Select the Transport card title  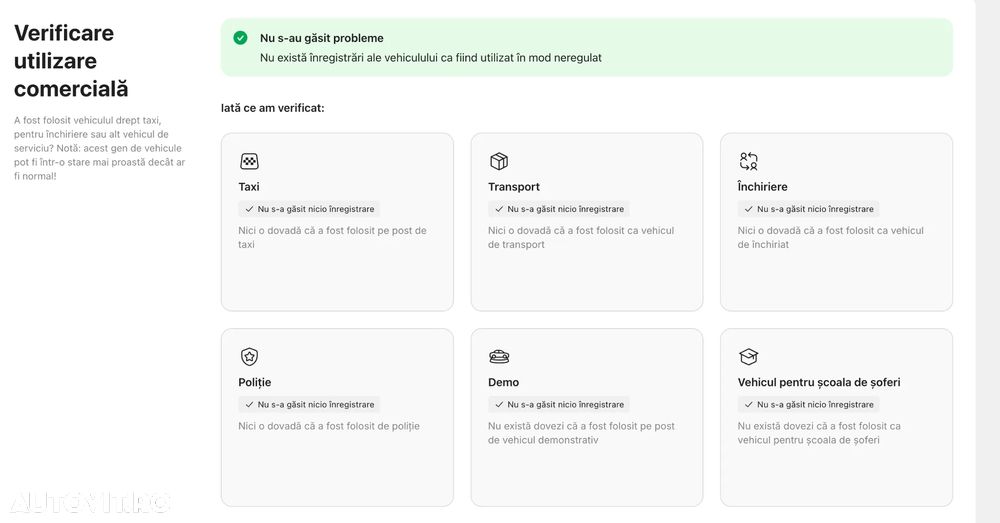point(514,187)
